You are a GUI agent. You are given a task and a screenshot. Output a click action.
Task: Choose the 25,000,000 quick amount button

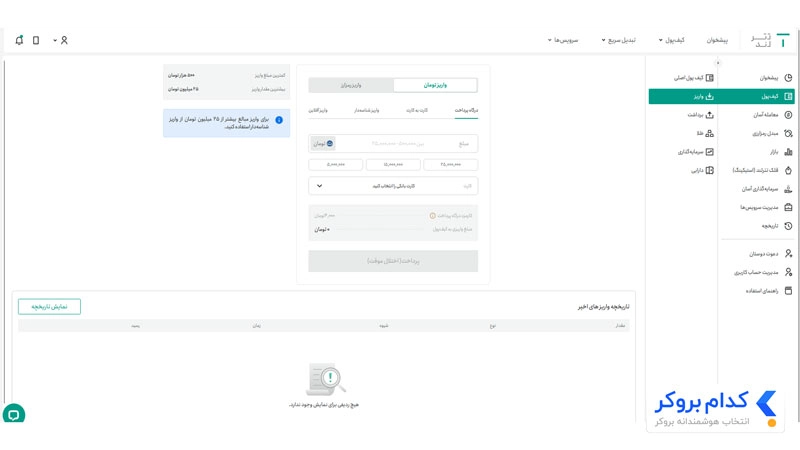(x=451, y=164)
